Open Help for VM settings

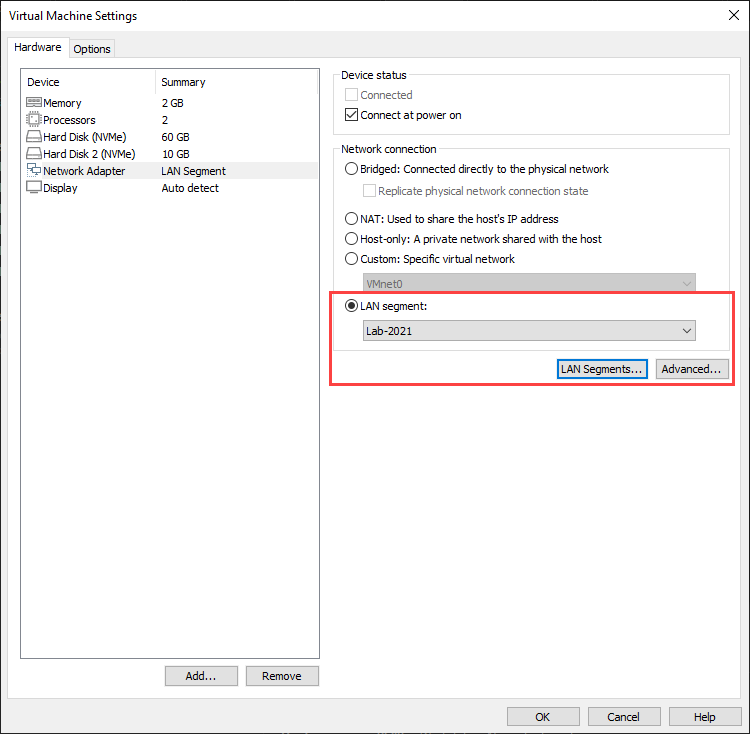tap(705, 716)
